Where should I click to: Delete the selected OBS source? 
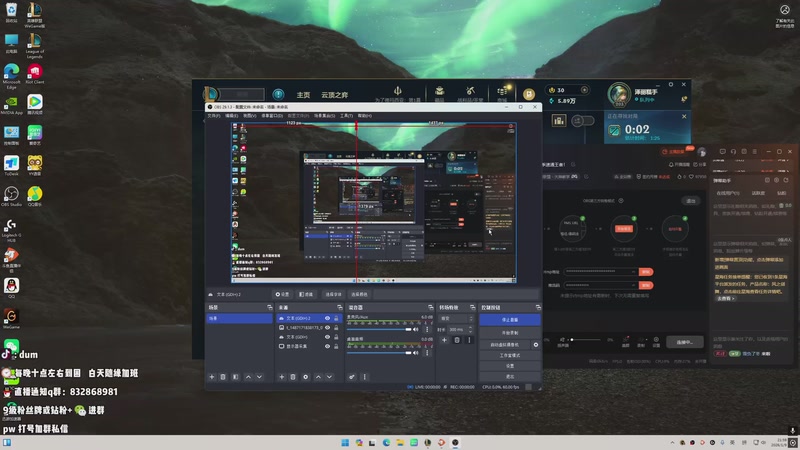coord(292,377)
